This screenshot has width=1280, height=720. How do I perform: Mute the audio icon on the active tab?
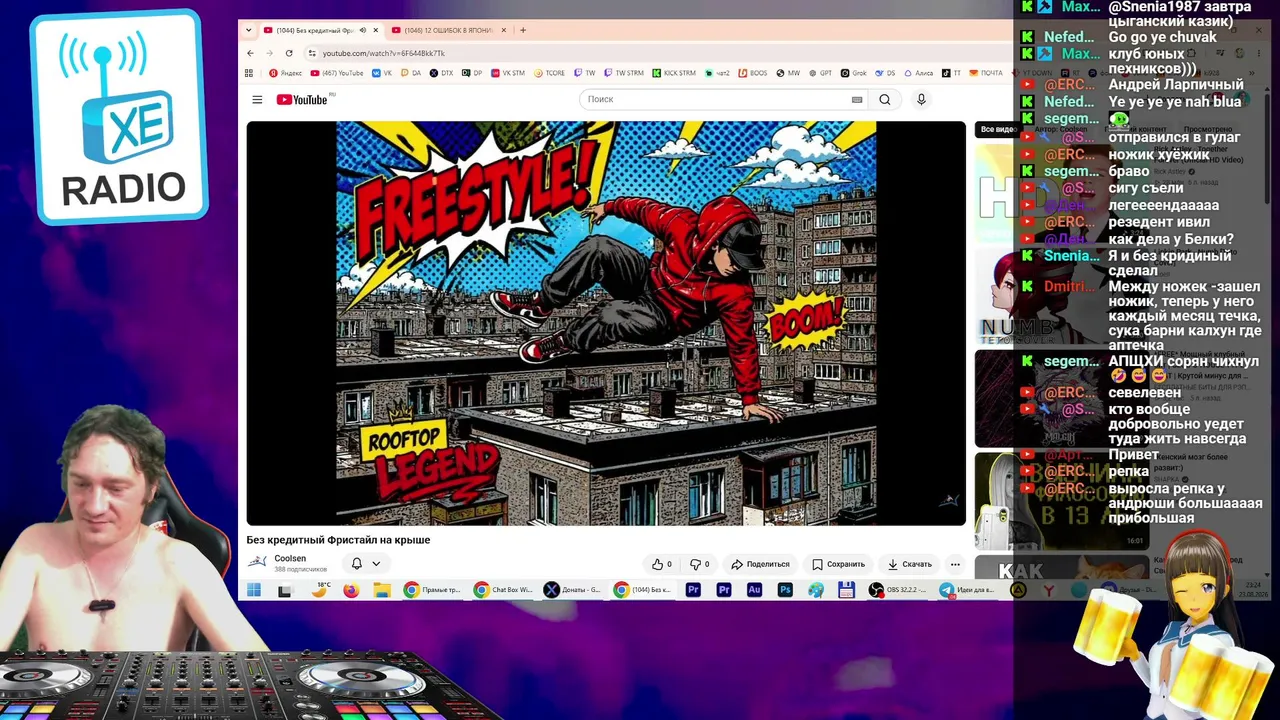tap(363, 31)
